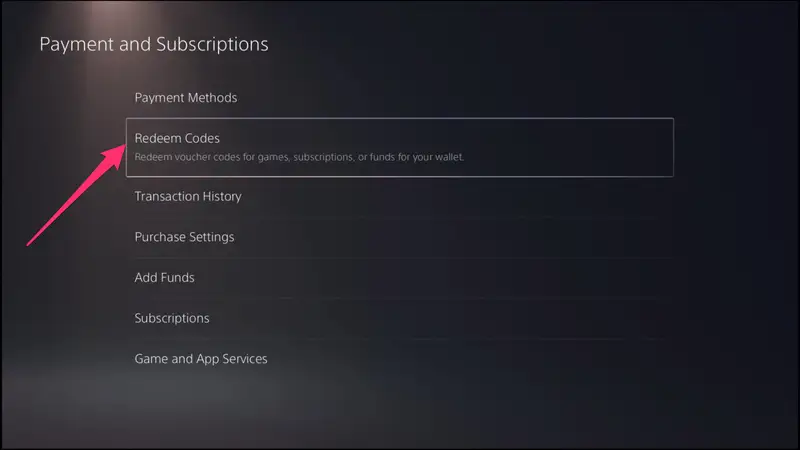
Task: Click the Payment and Subscriptions page heading
Action: 154,44
